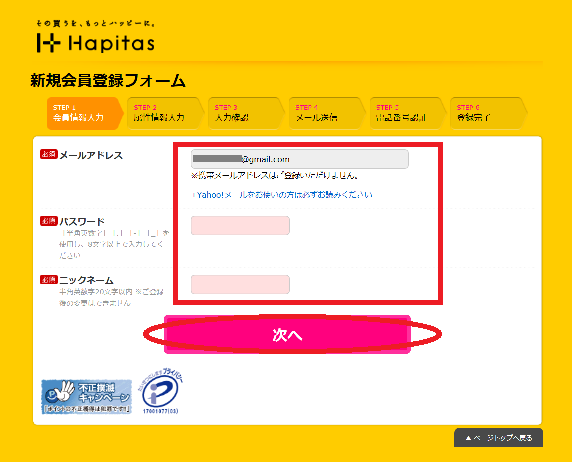The height and width of the screenshot is (462, 572).
Task: Click the 新規会員登録フォーム heading
Action: tap(108, 81)
